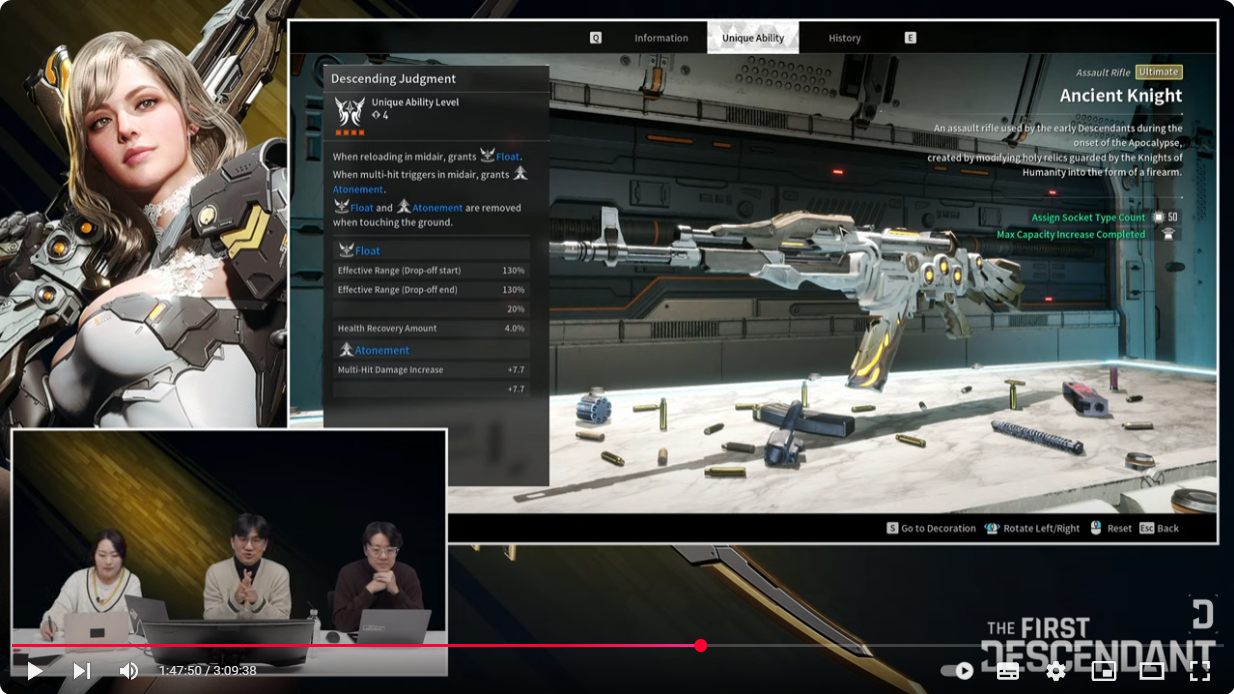Skip to the next video
Screen dimensions: 1234x694
tap(82, 671)
